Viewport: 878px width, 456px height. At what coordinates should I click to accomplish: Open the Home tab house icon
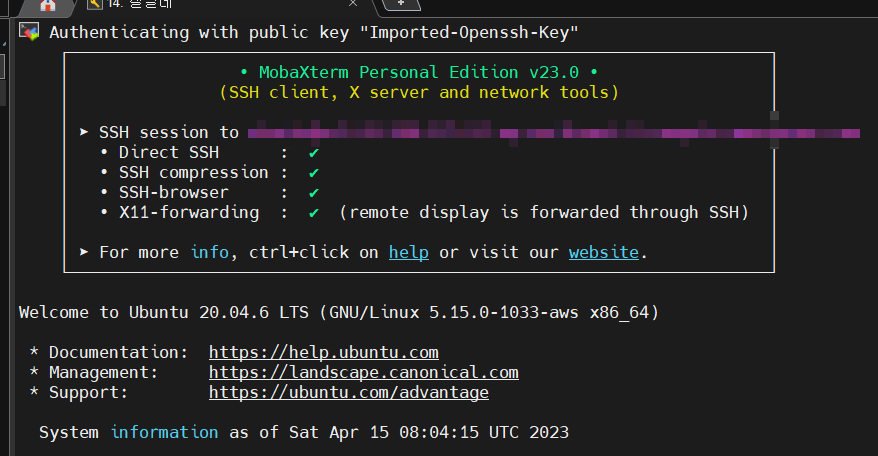48,5
